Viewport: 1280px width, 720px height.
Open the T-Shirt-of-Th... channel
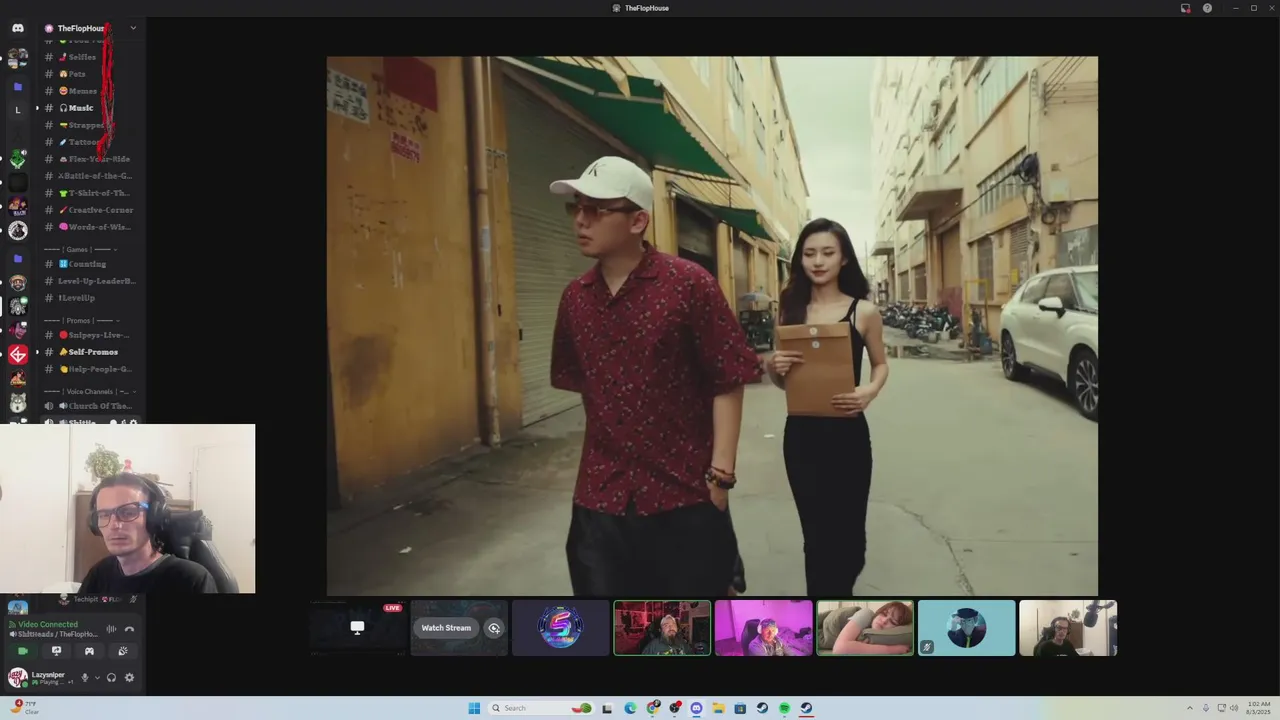coord(90,193)
